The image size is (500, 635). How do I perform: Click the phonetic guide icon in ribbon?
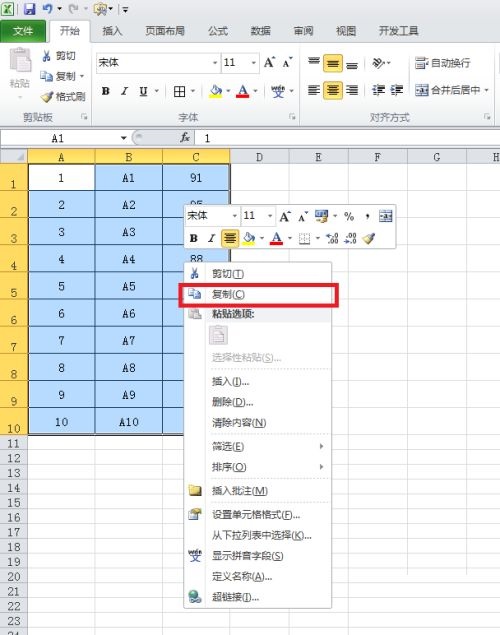[278, 91]
